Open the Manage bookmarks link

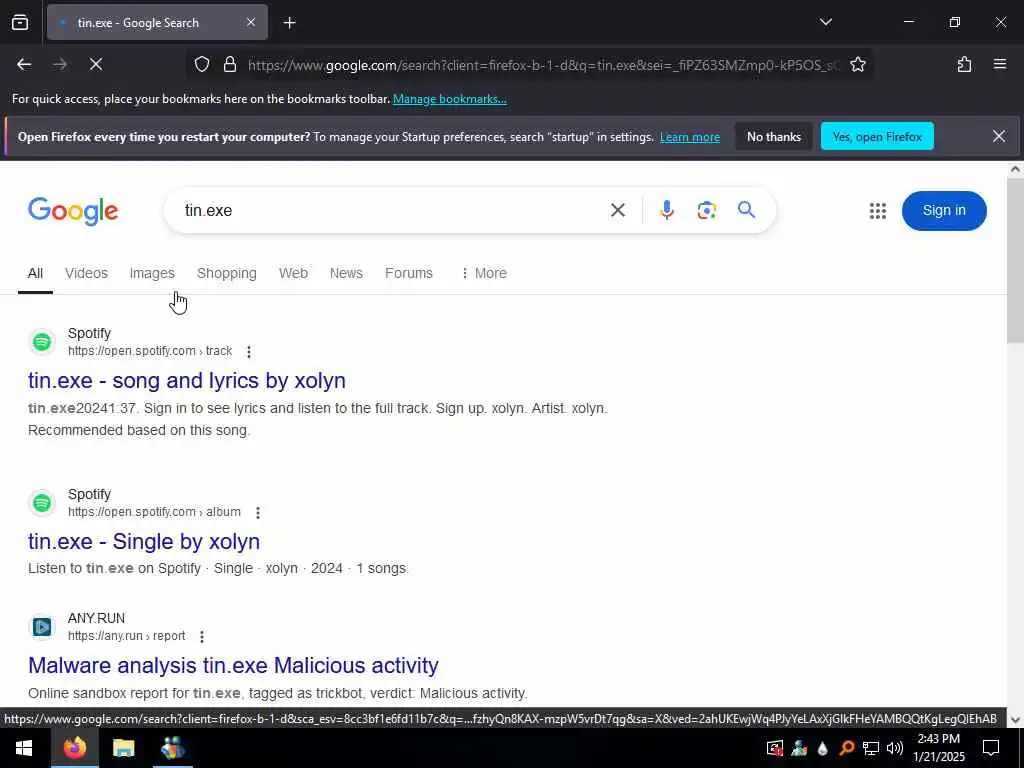click(x=449, y=99)
